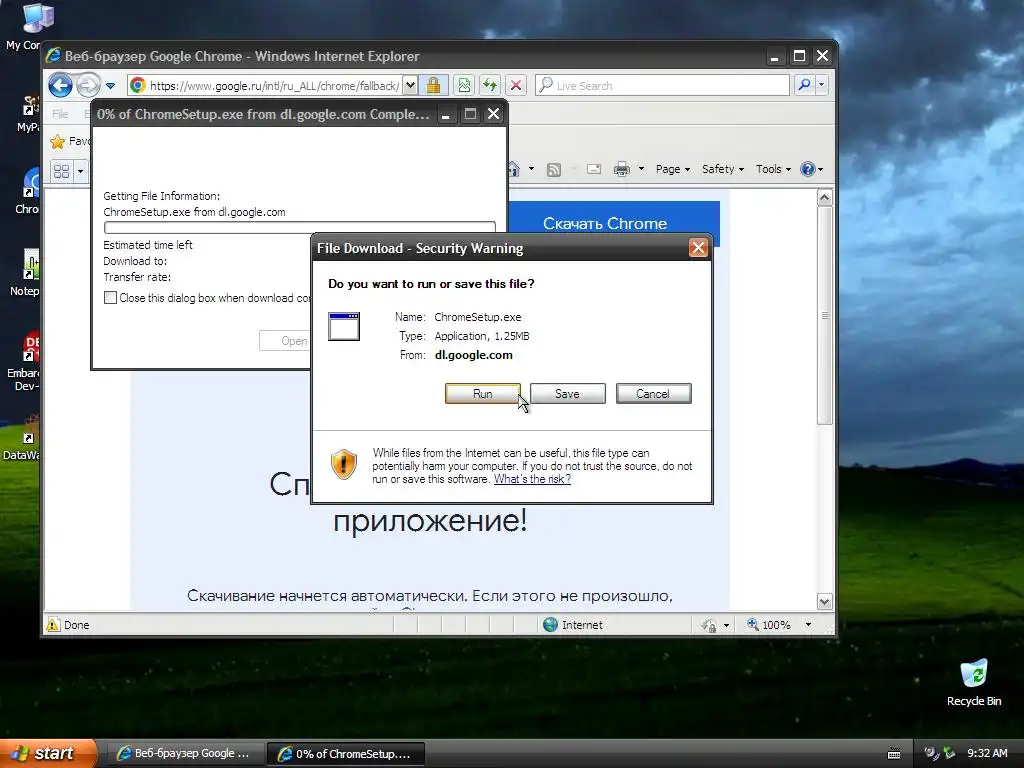
Task: Open the File menu in IE
Action: (60, 114)
